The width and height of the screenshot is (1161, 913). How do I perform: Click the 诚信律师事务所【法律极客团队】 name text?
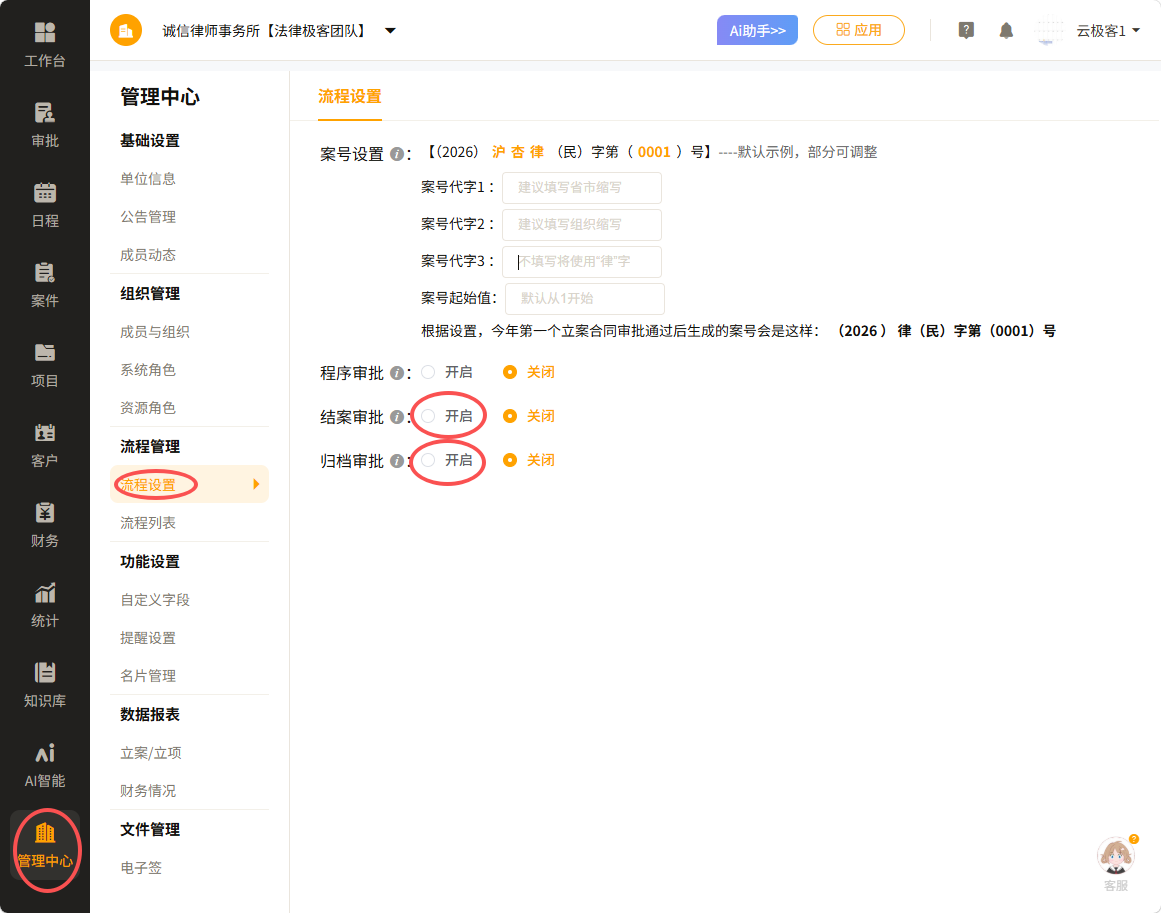tap(264, 31)
